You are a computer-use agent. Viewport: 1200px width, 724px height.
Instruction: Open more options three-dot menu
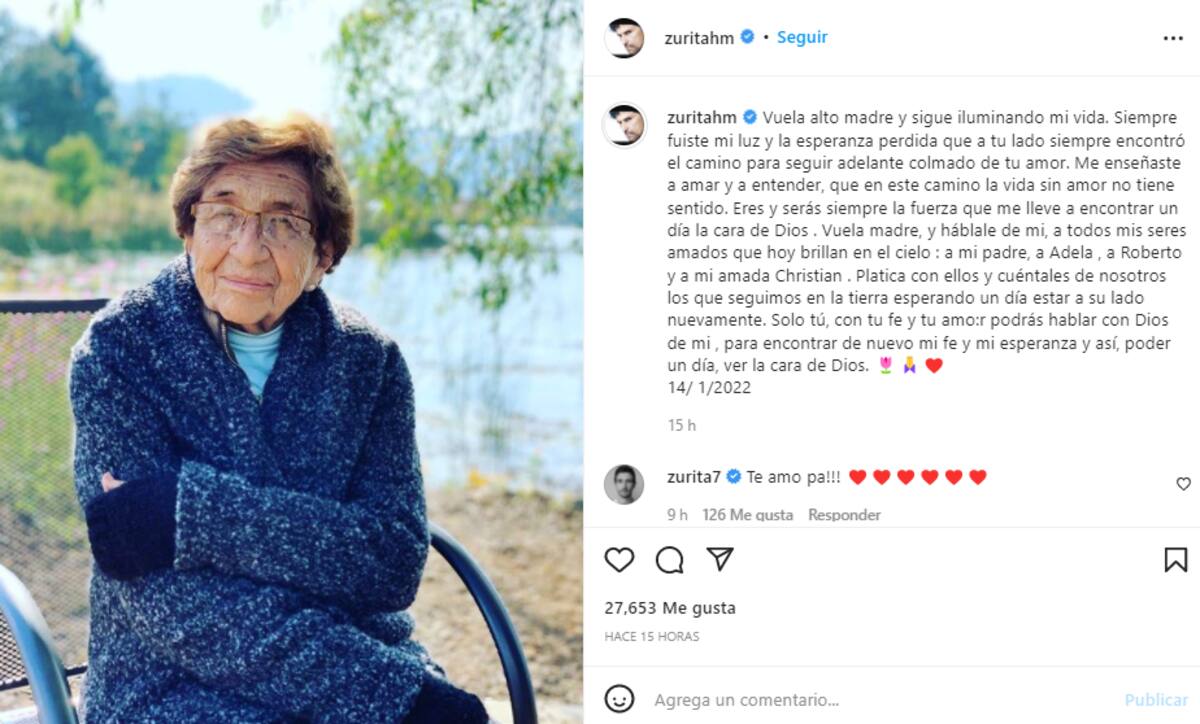(1173, 38)
